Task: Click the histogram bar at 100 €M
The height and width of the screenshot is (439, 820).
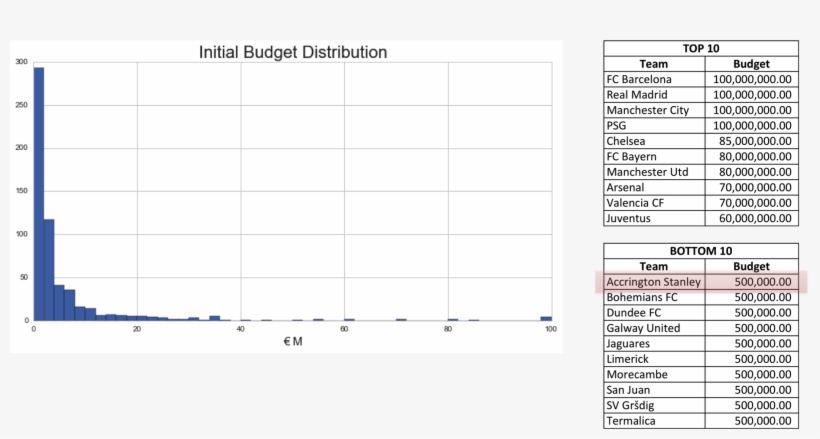Action: 546,318
